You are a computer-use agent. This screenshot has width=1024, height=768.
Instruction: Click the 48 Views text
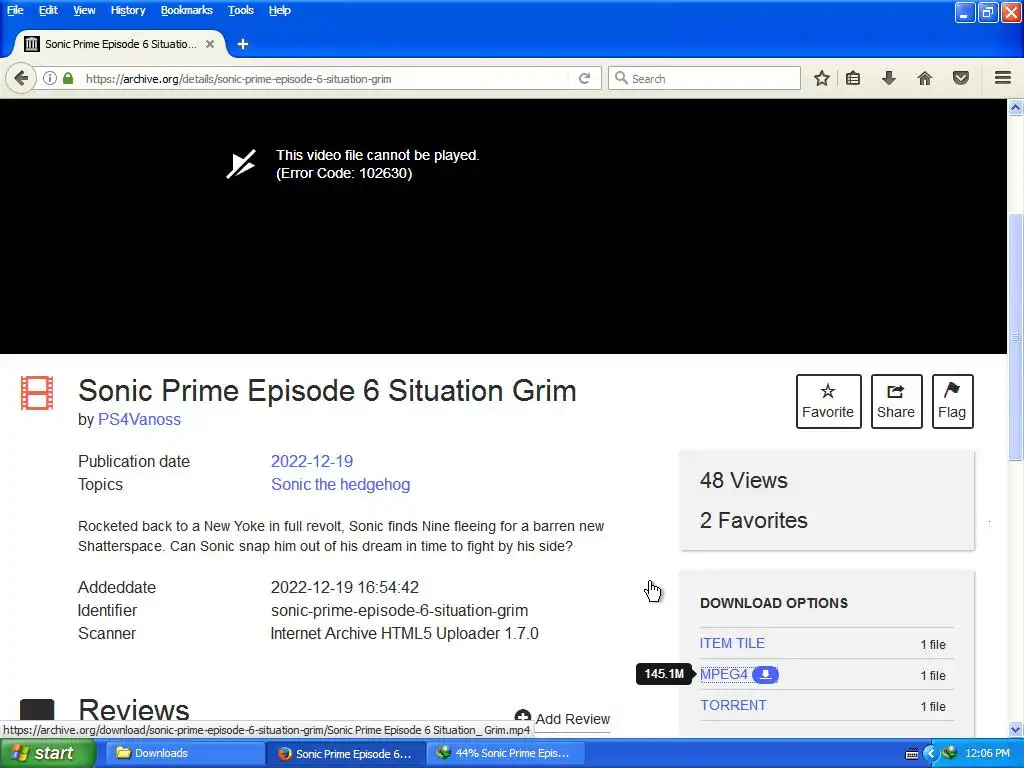743,481
